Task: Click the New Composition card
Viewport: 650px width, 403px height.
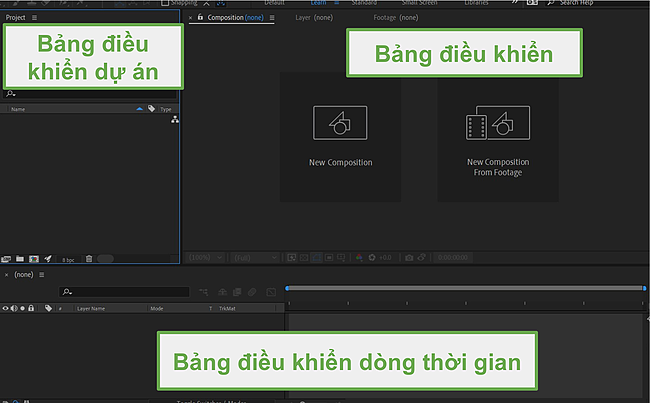Action: tap(340, 137)
